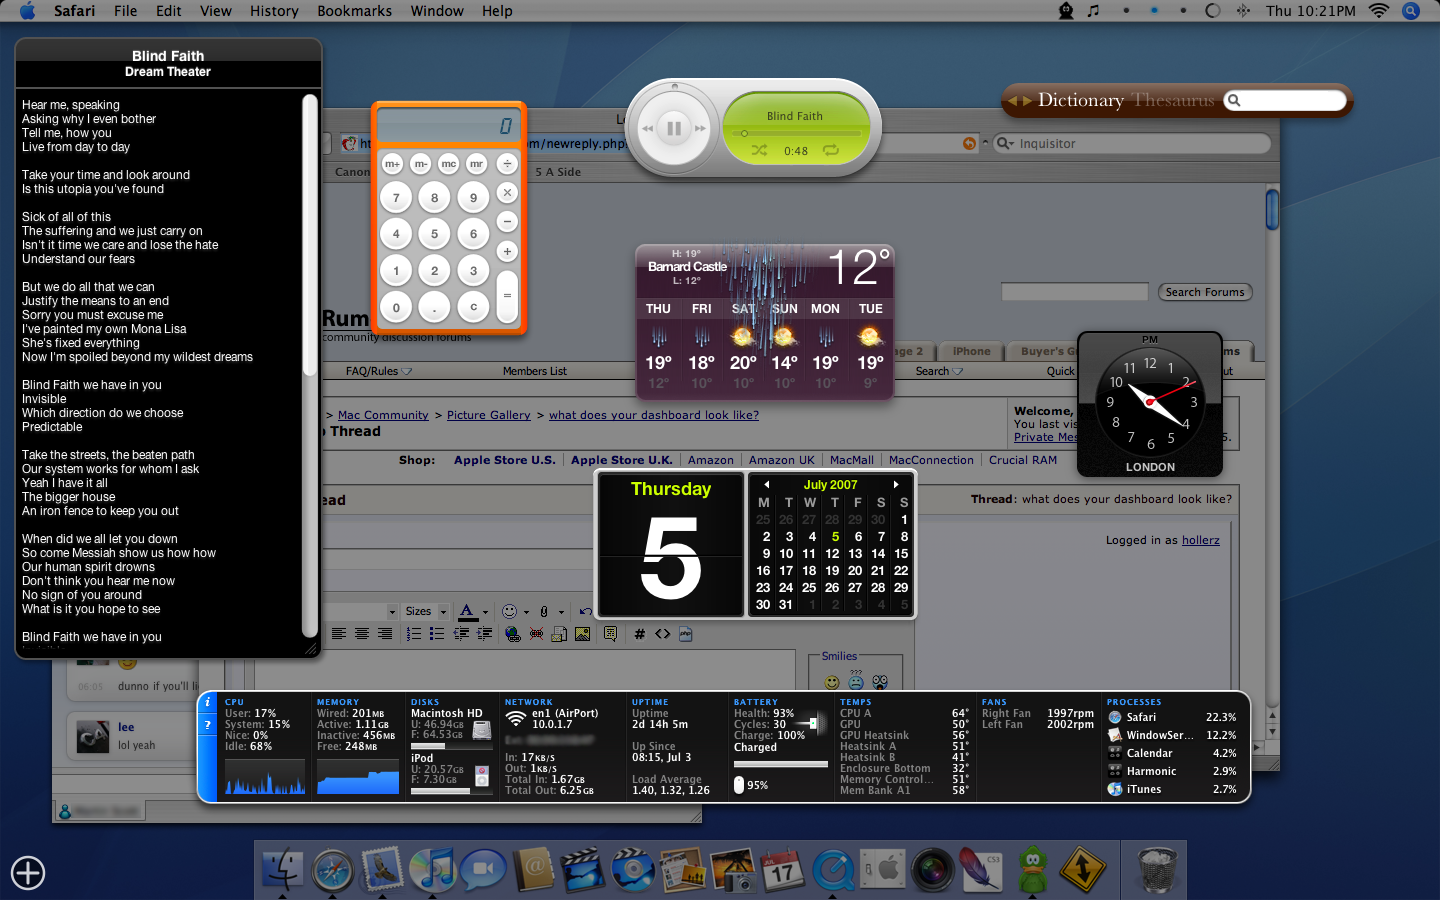Click the paperclip attachment icon
The image size is (1440, 900).
(x=544, y=611)
